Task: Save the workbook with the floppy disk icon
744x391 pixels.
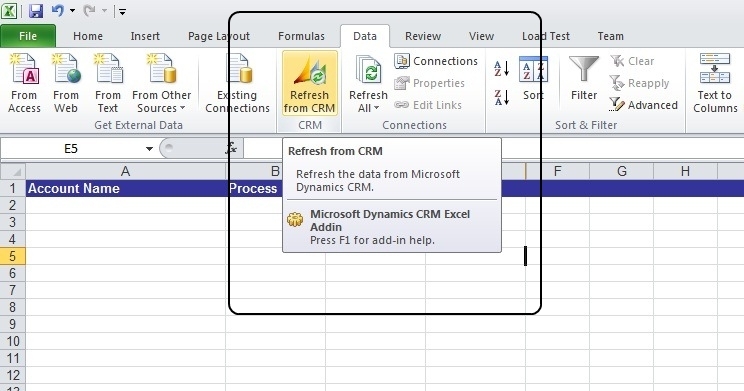Action: pos(36,10)
